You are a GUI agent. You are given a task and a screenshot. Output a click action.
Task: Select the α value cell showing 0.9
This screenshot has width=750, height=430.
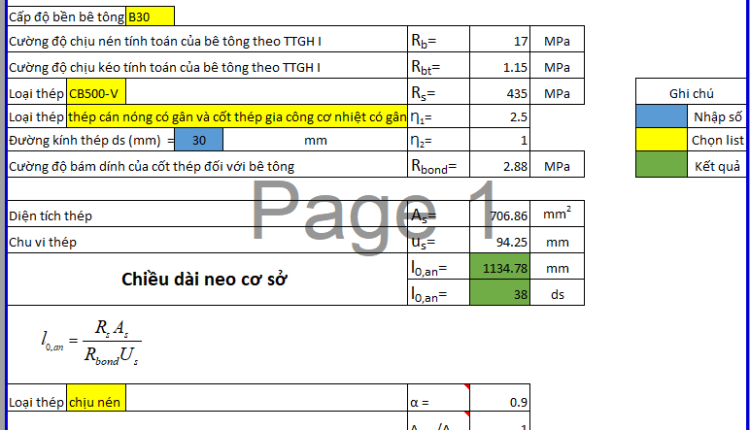click(x=501, y=402)
